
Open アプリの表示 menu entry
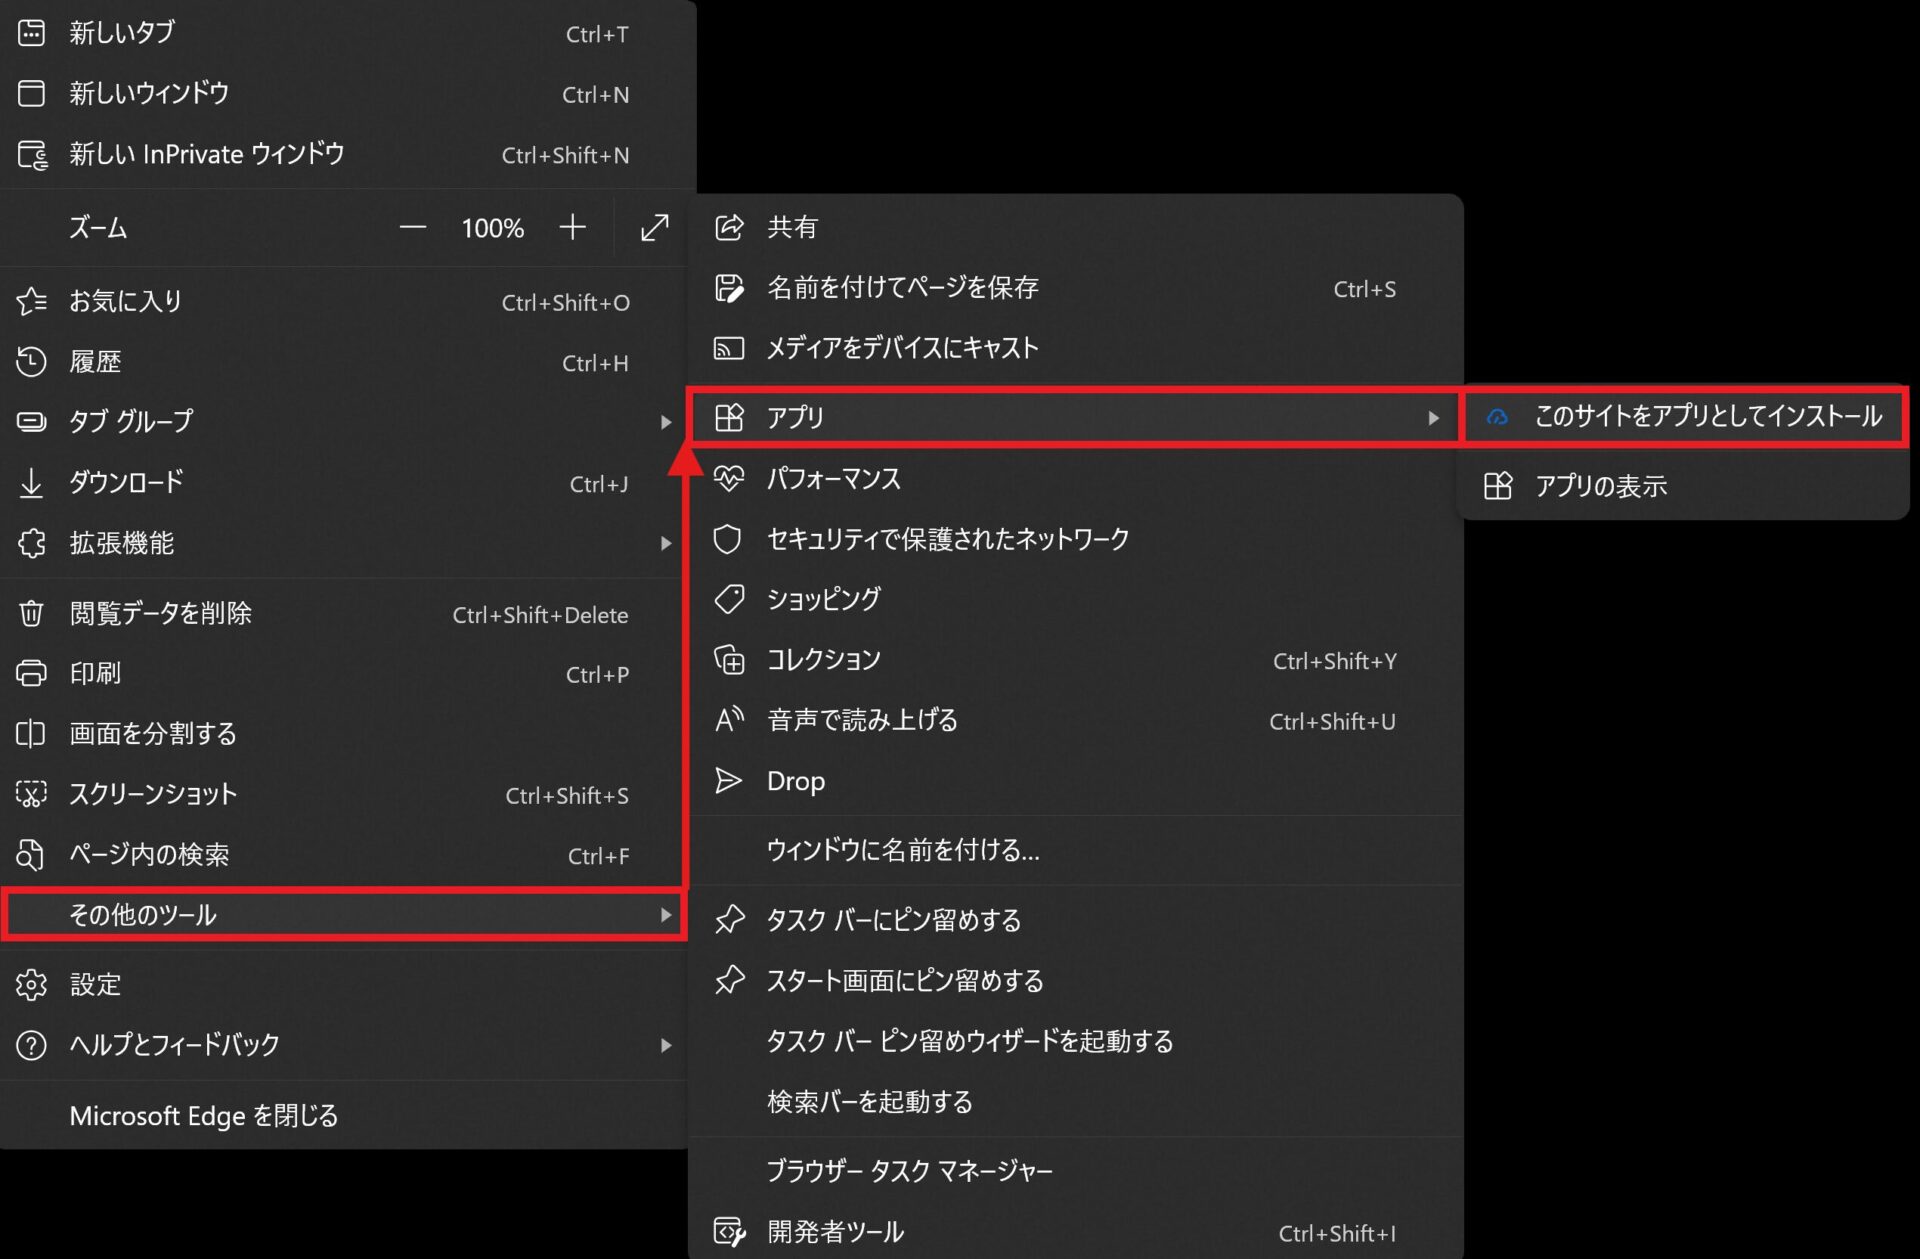pyautogui.click(x=1600, y=486)
